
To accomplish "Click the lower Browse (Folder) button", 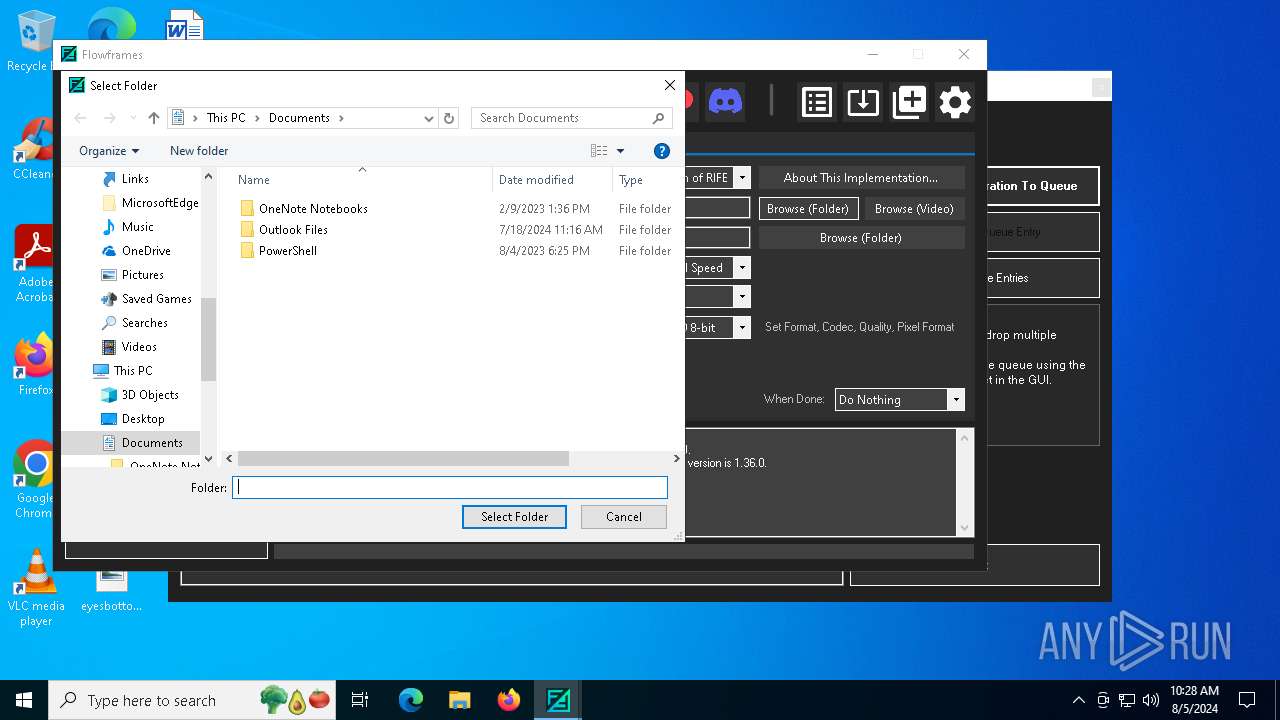I will [x=861, y=238].
